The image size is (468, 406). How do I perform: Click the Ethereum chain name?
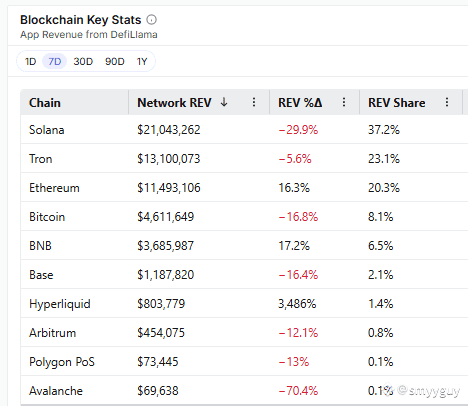(54, 188)
